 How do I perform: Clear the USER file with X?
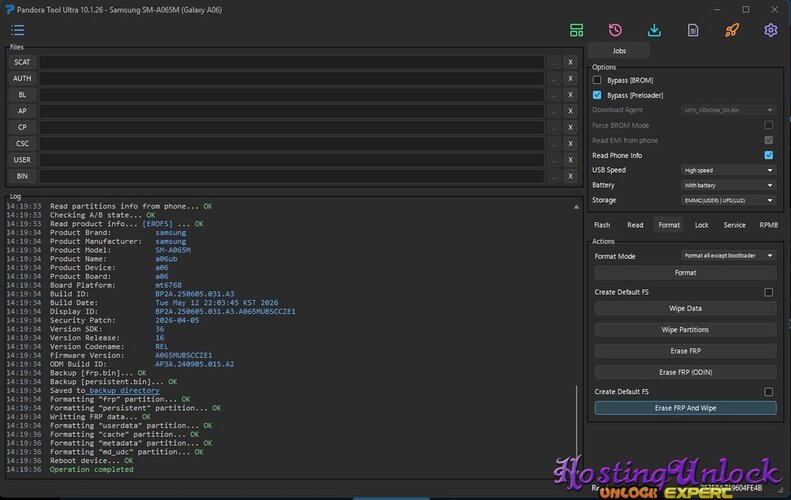coord(570,160)
